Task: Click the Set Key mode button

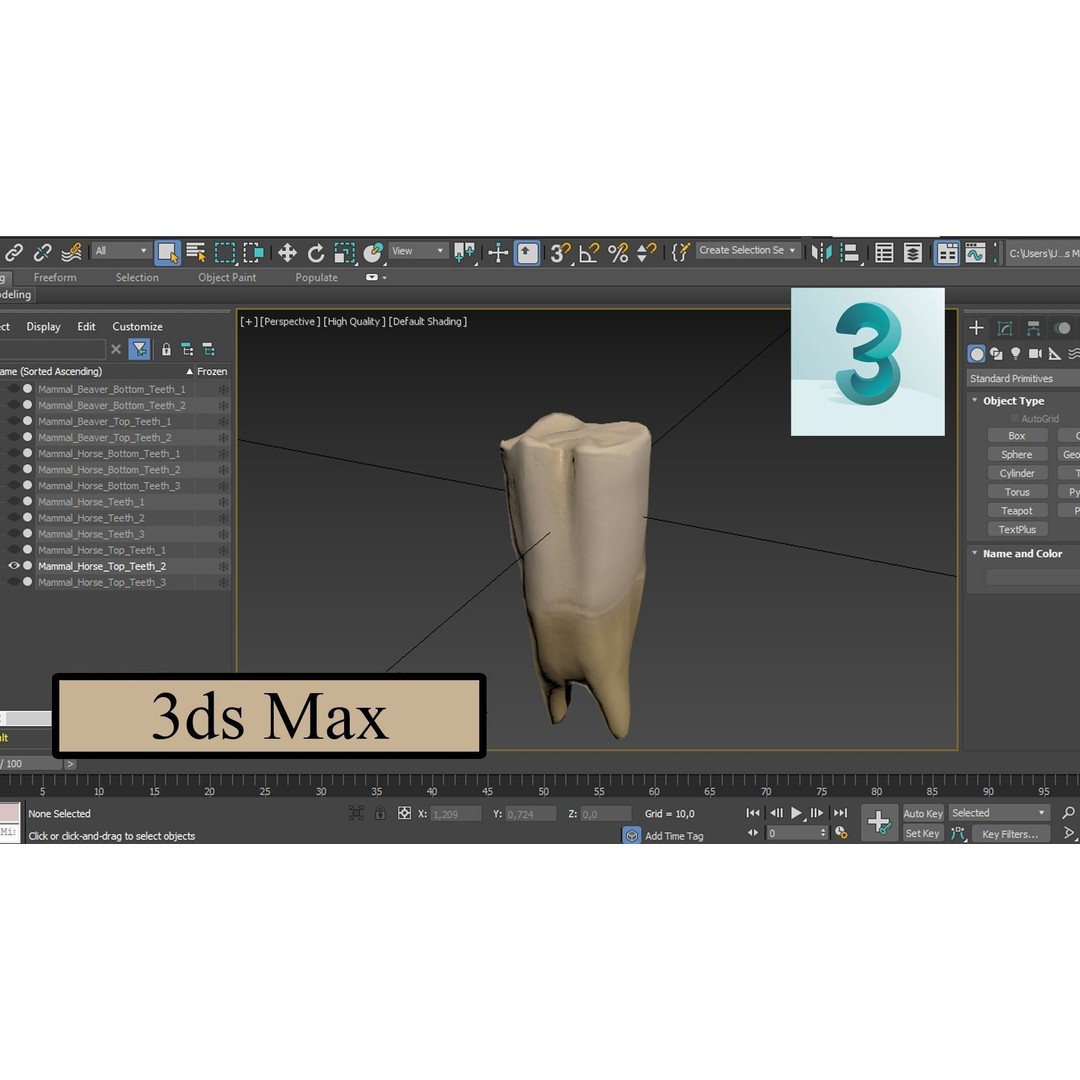Action: tap(923, 833)
